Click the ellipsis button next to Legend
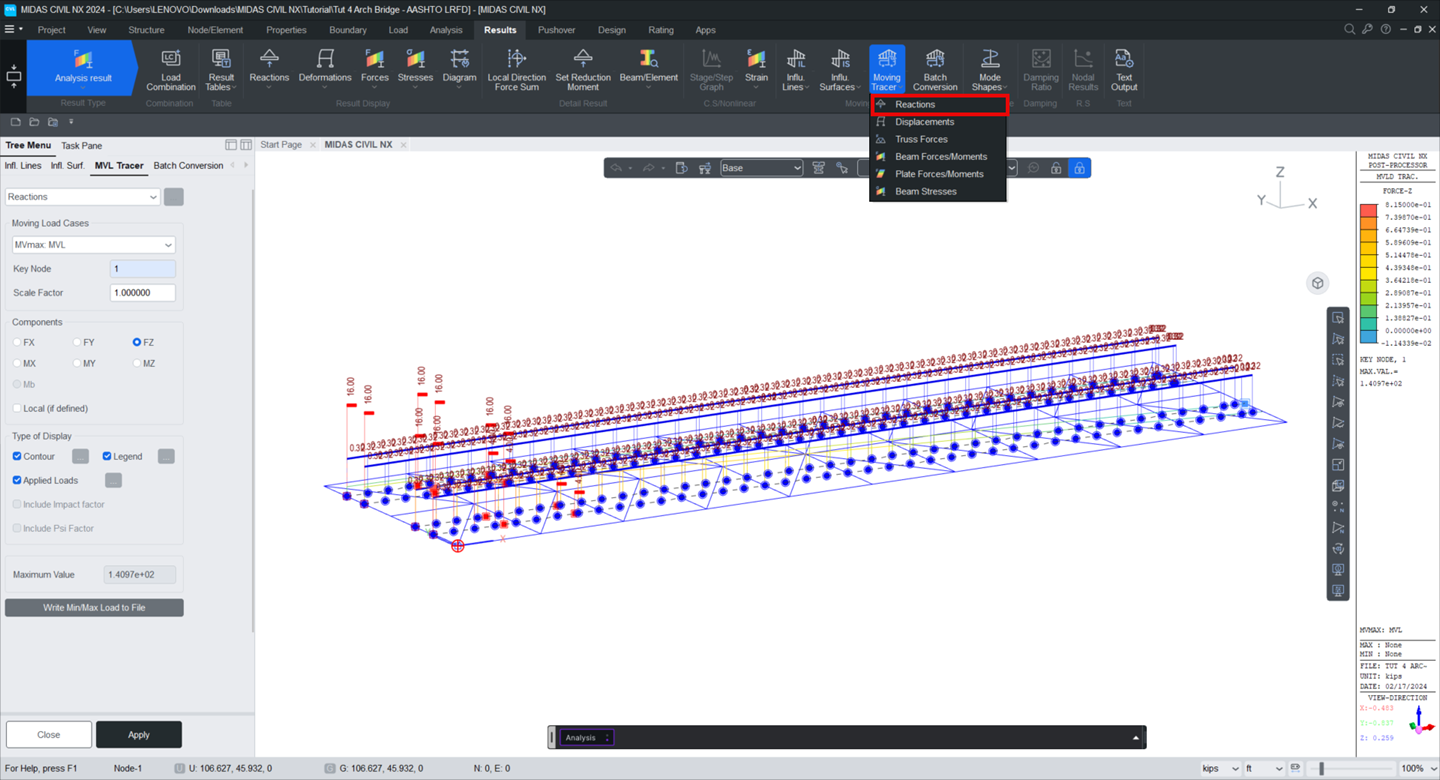This screenshot has height=780, width=1440. [x=166, y=456]
